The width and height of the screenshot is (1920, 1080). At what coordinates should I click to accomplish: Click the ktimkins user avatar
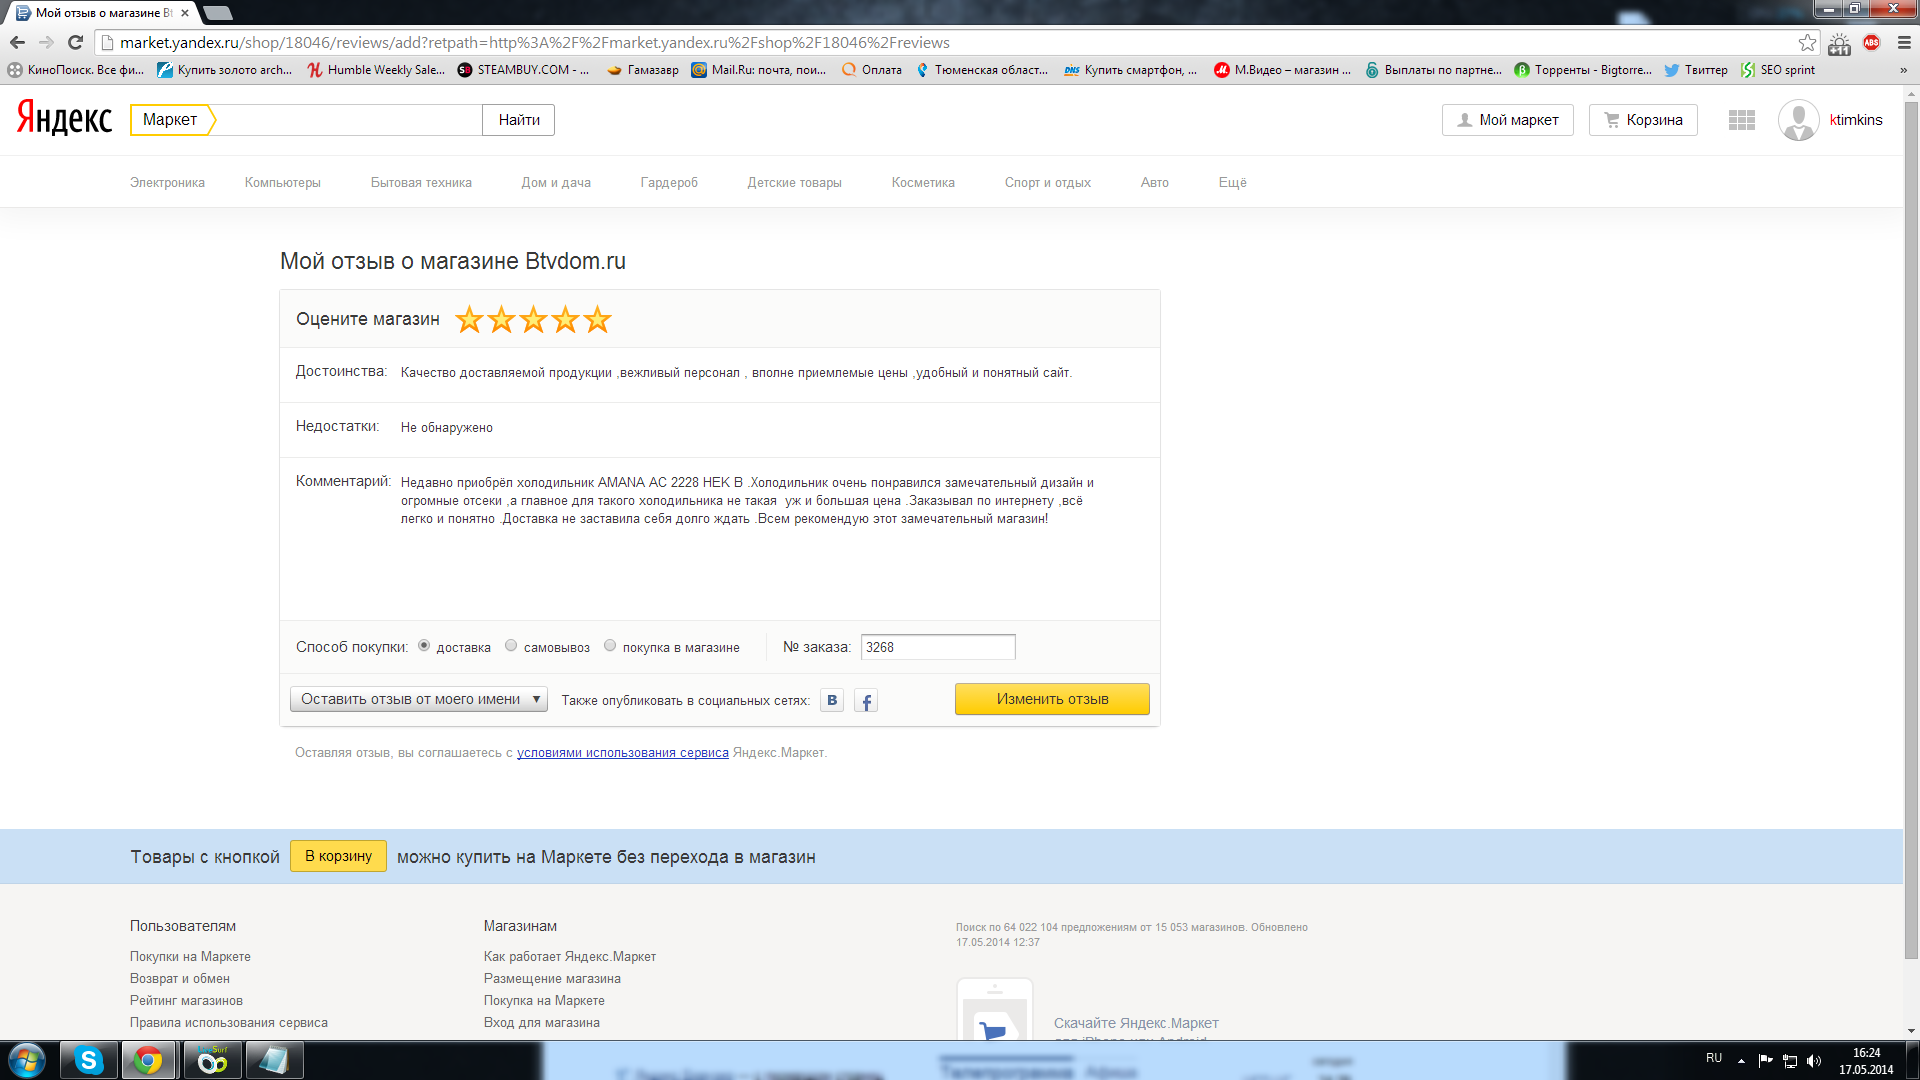click(x=1798, y=120)
